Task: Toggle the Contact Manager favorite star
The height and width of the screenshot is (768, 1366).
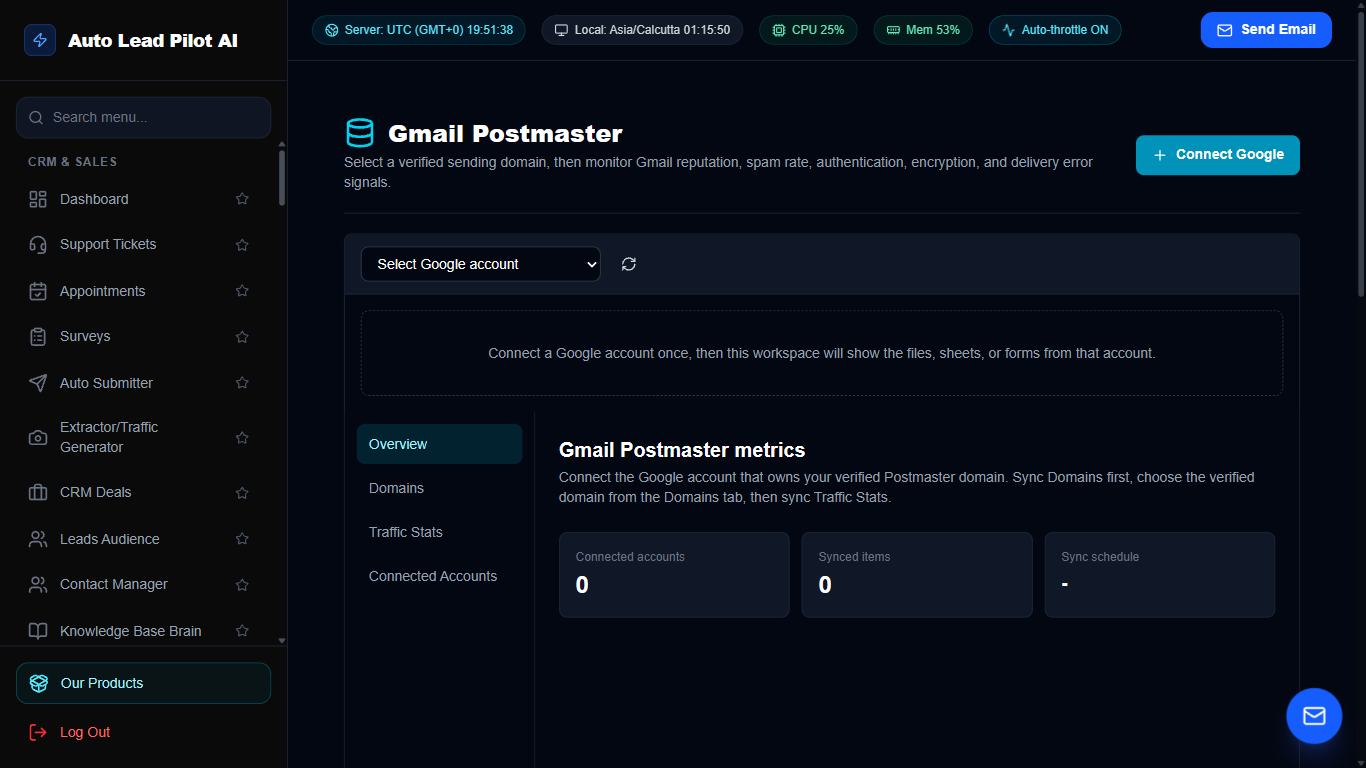Action: [x=242, y=585]
